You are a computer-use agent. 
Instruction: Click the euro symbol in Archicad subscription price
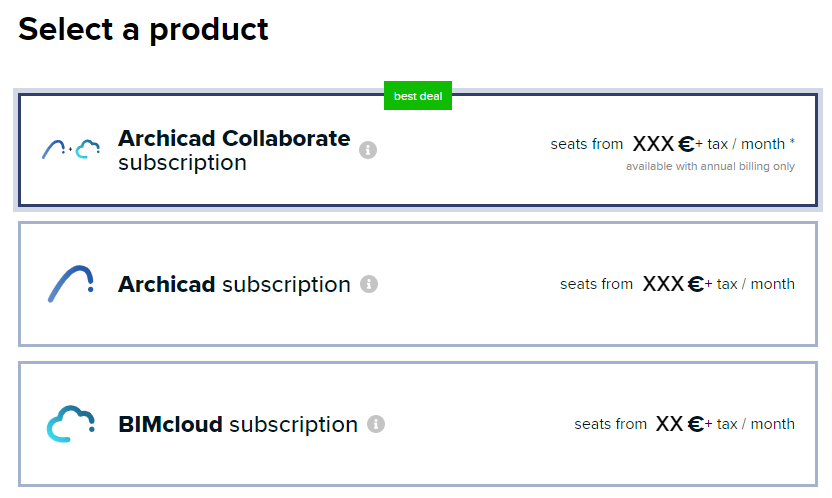(x=696, y=284)
